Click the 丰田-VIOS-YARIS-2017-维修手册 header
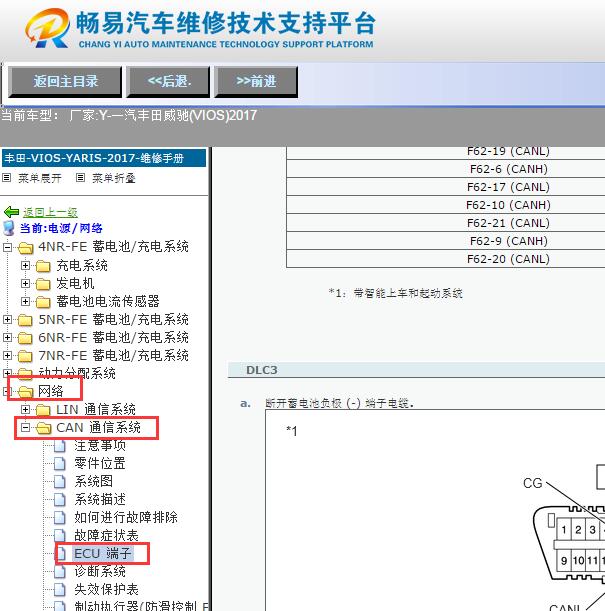This screenshot has height=611, width=605. coord(104,158)
